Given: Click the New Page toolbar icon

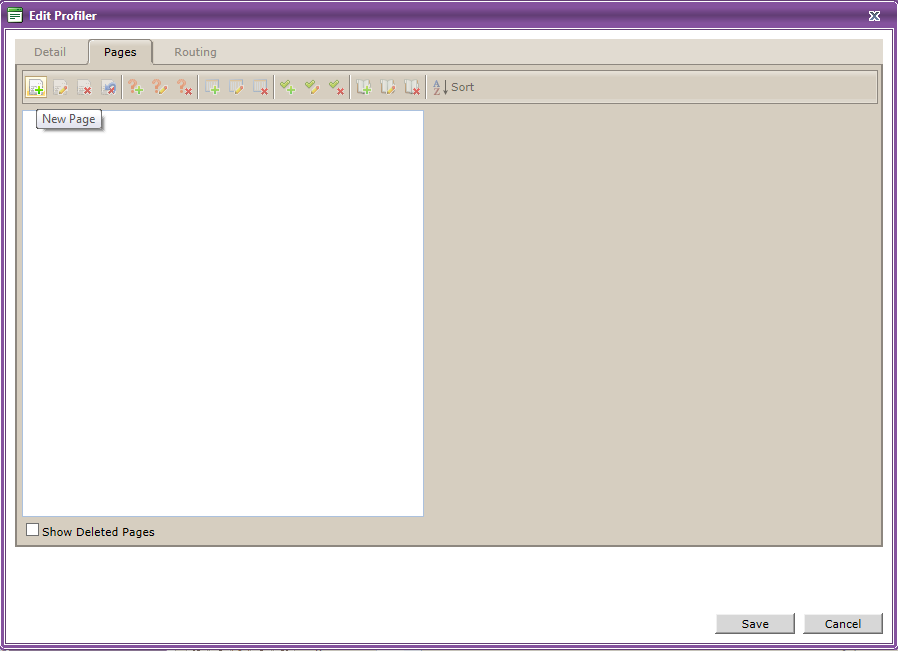Looking at the screenshot, I should tap(36, 87).
